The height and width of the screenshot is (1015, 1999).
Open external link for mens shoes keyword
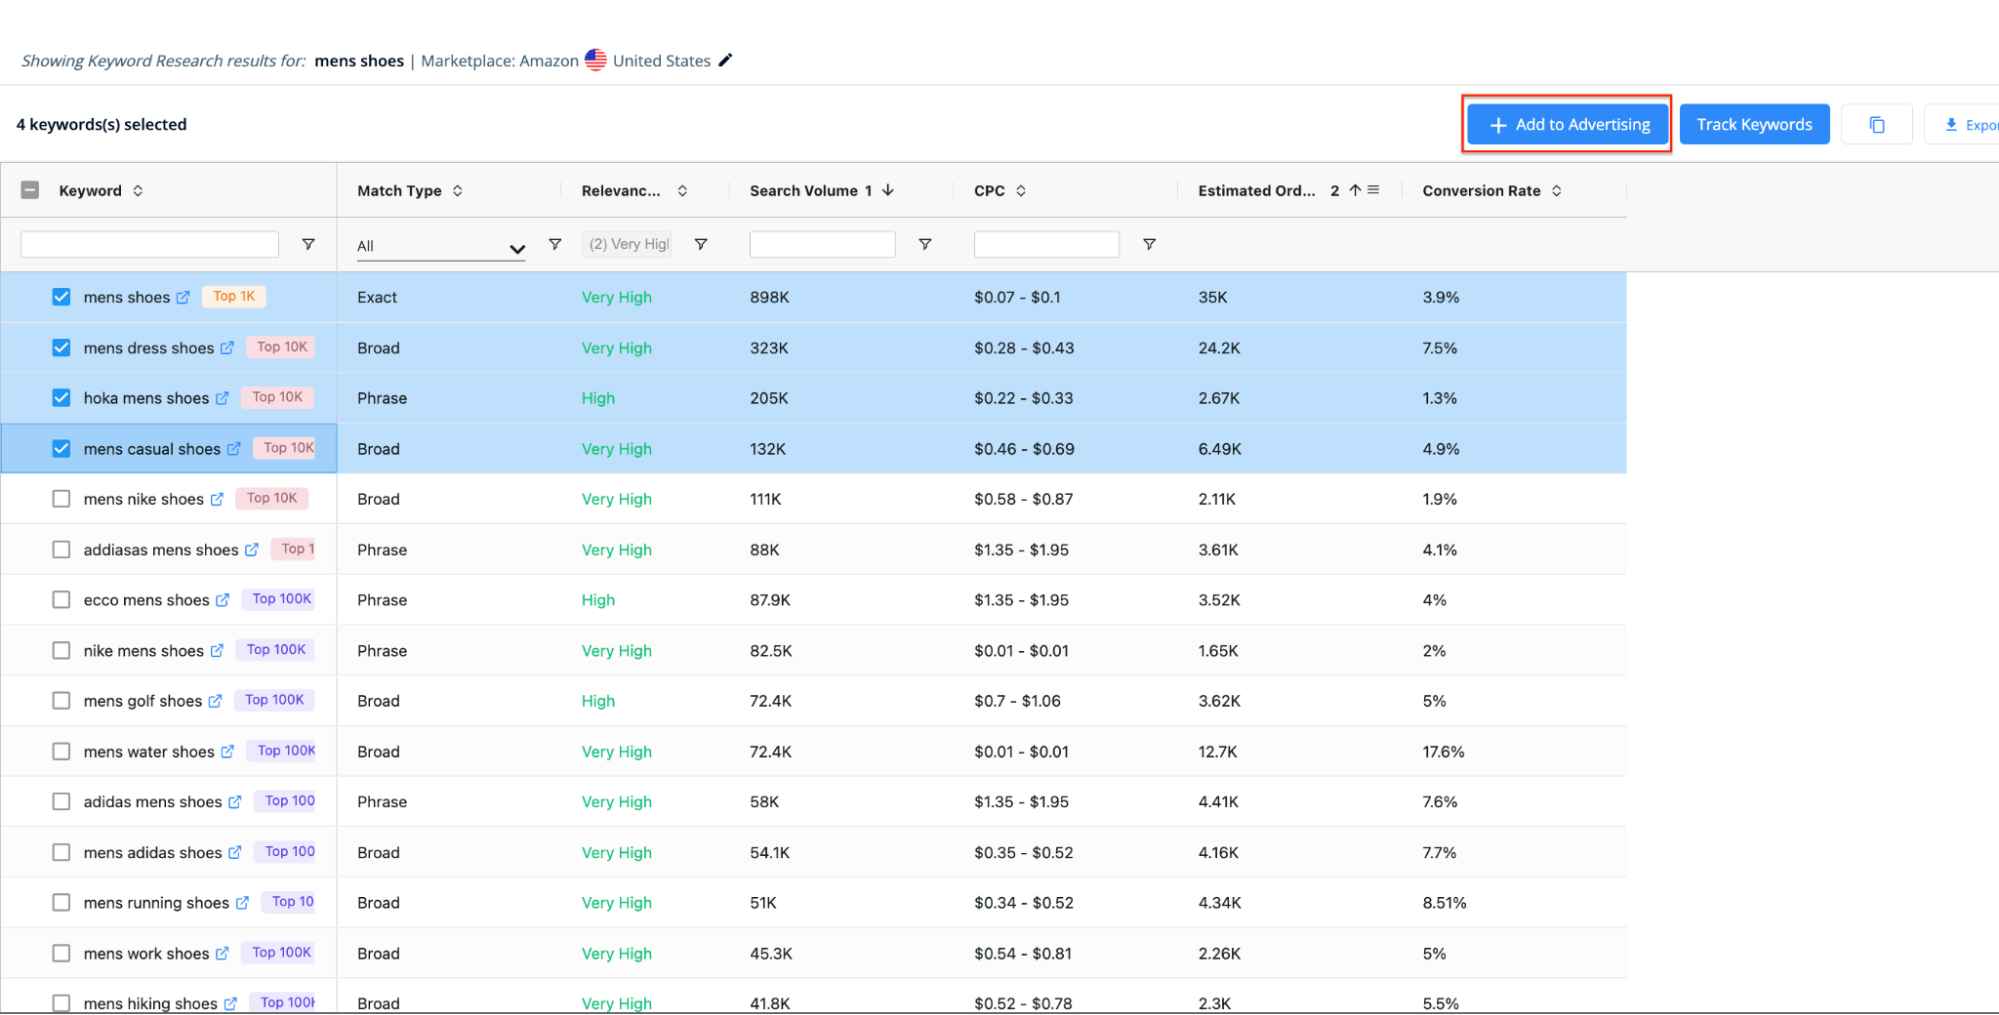(x=183, y=298)
